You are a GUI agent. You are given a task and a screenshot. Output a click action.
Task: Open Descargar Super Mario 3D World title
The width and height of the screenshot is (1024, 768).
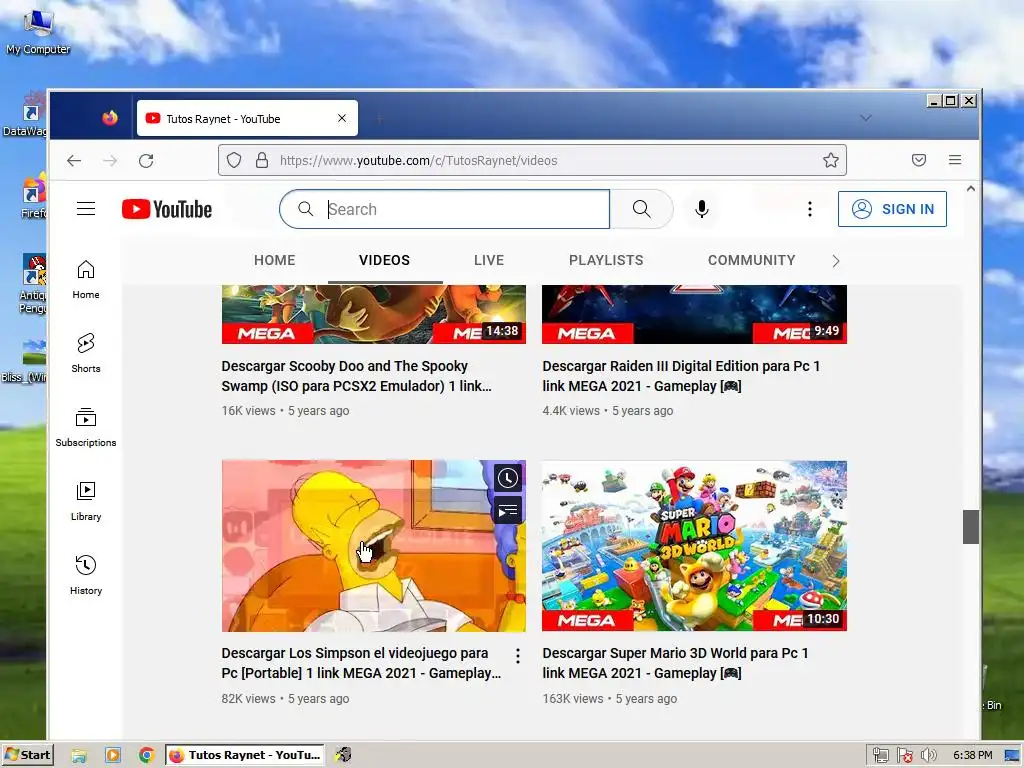click(x=675, y=663)
